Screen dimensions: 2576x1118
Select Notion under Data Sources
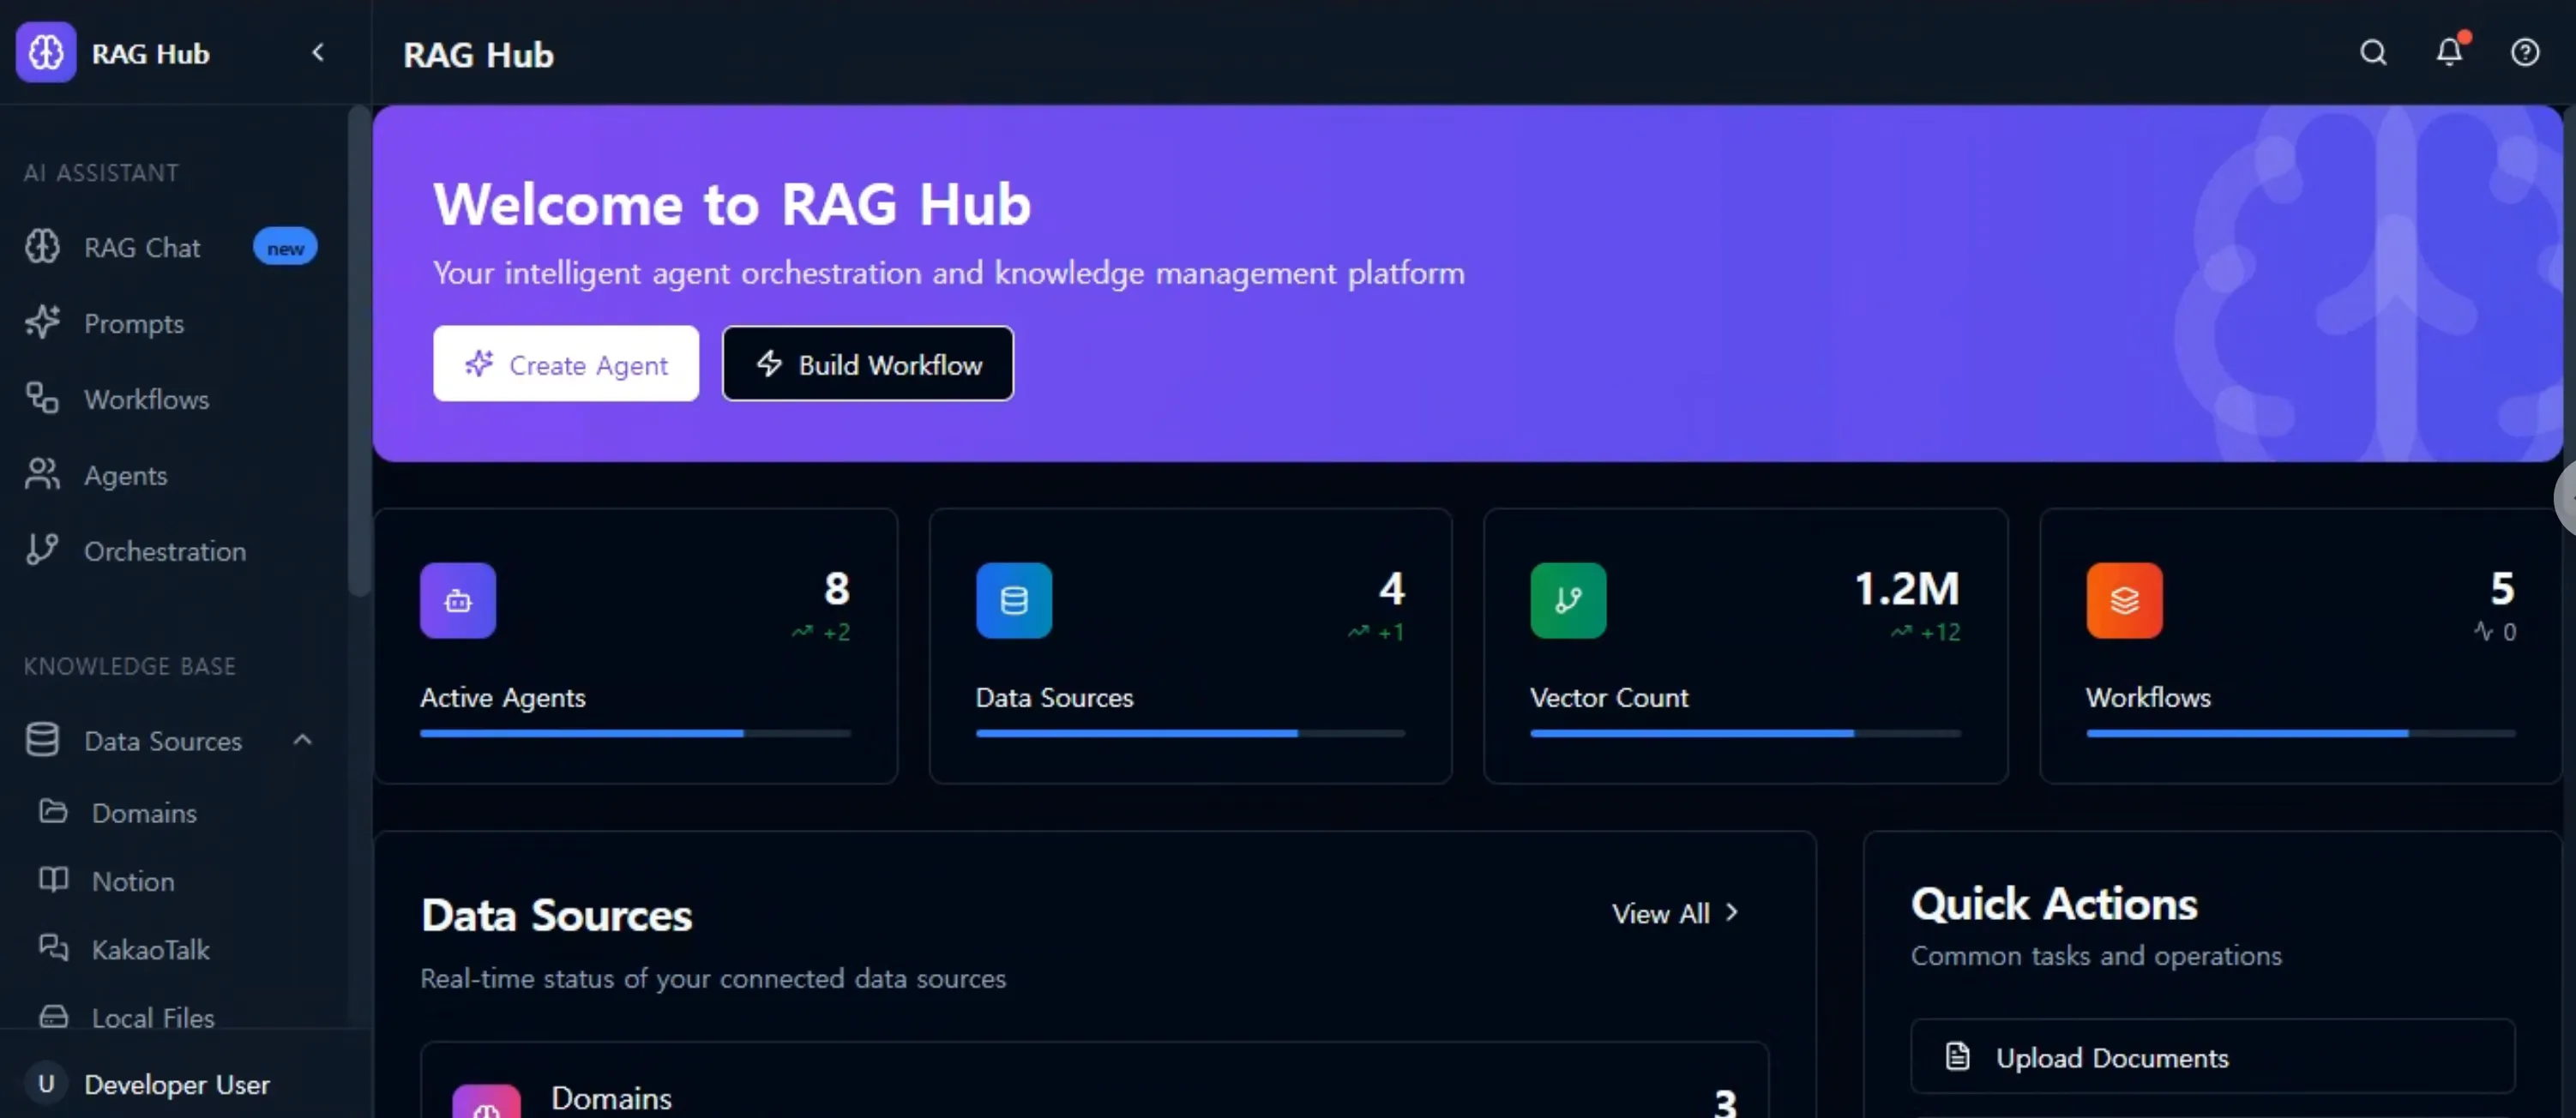click(133, 881)
